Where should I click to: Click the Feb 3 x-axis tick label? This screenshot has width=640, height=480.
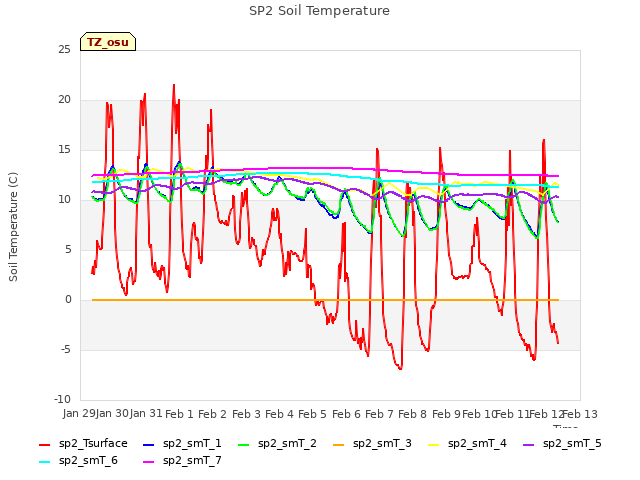coord(246,414)
